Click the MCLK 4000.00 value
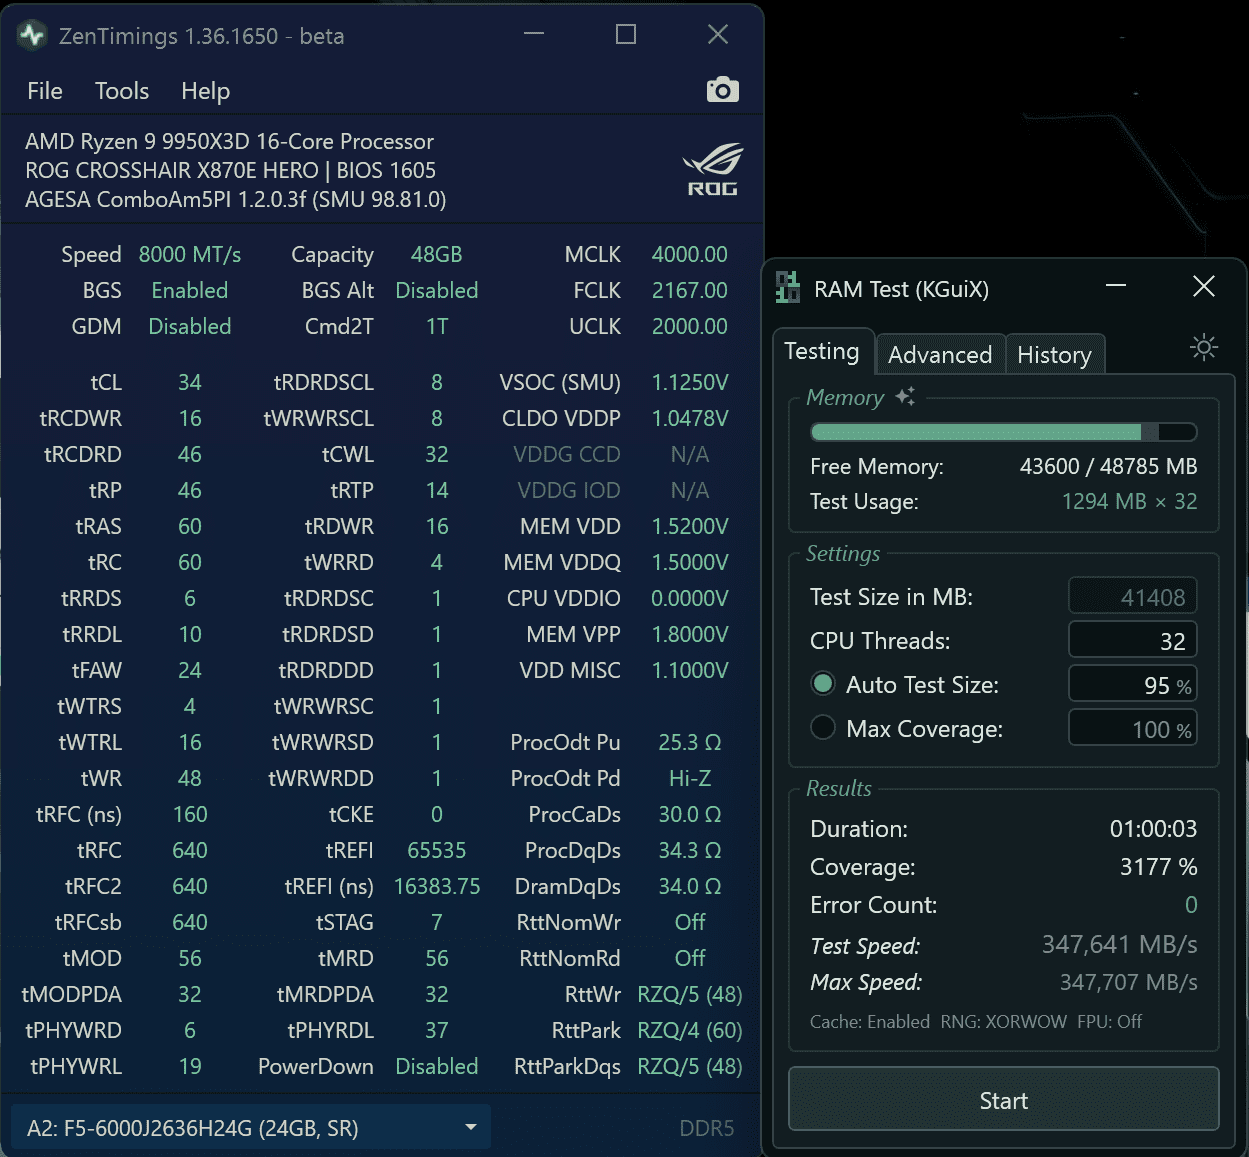This screenshot has height=1157, width=1249. tap(689, 255)
